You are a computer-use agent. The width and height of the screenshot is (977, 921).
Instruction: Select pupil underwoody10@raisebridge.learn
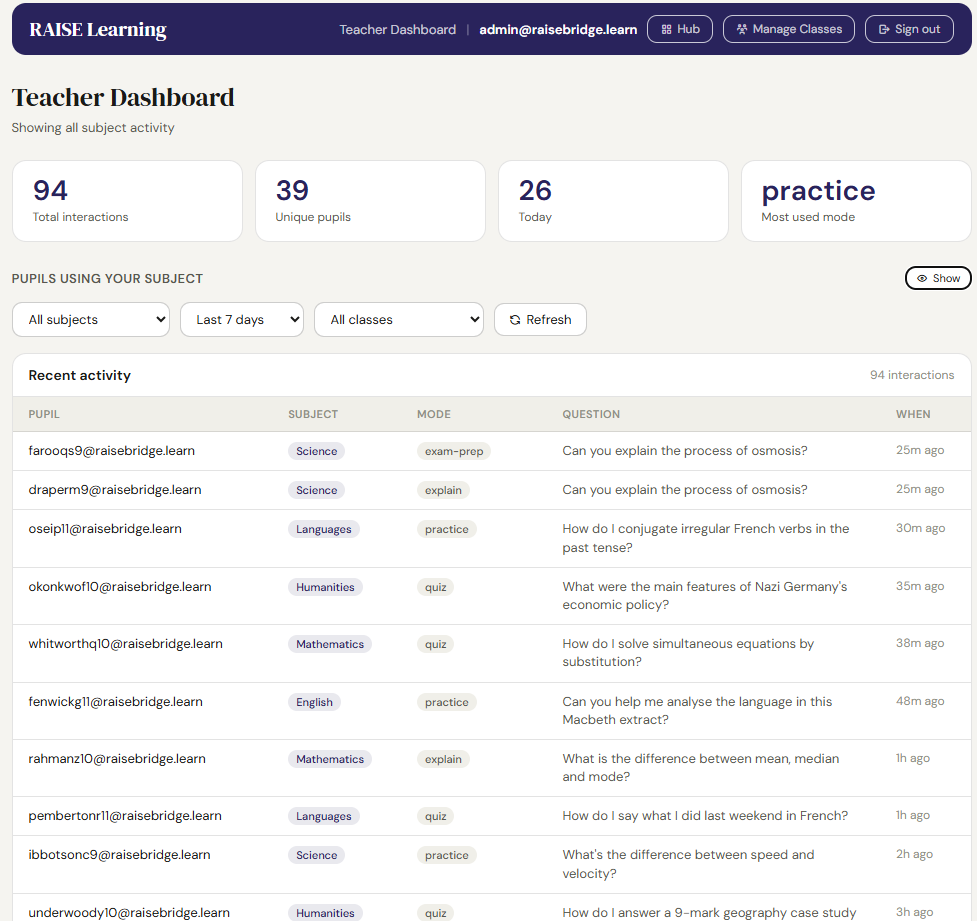coord(129,913)
